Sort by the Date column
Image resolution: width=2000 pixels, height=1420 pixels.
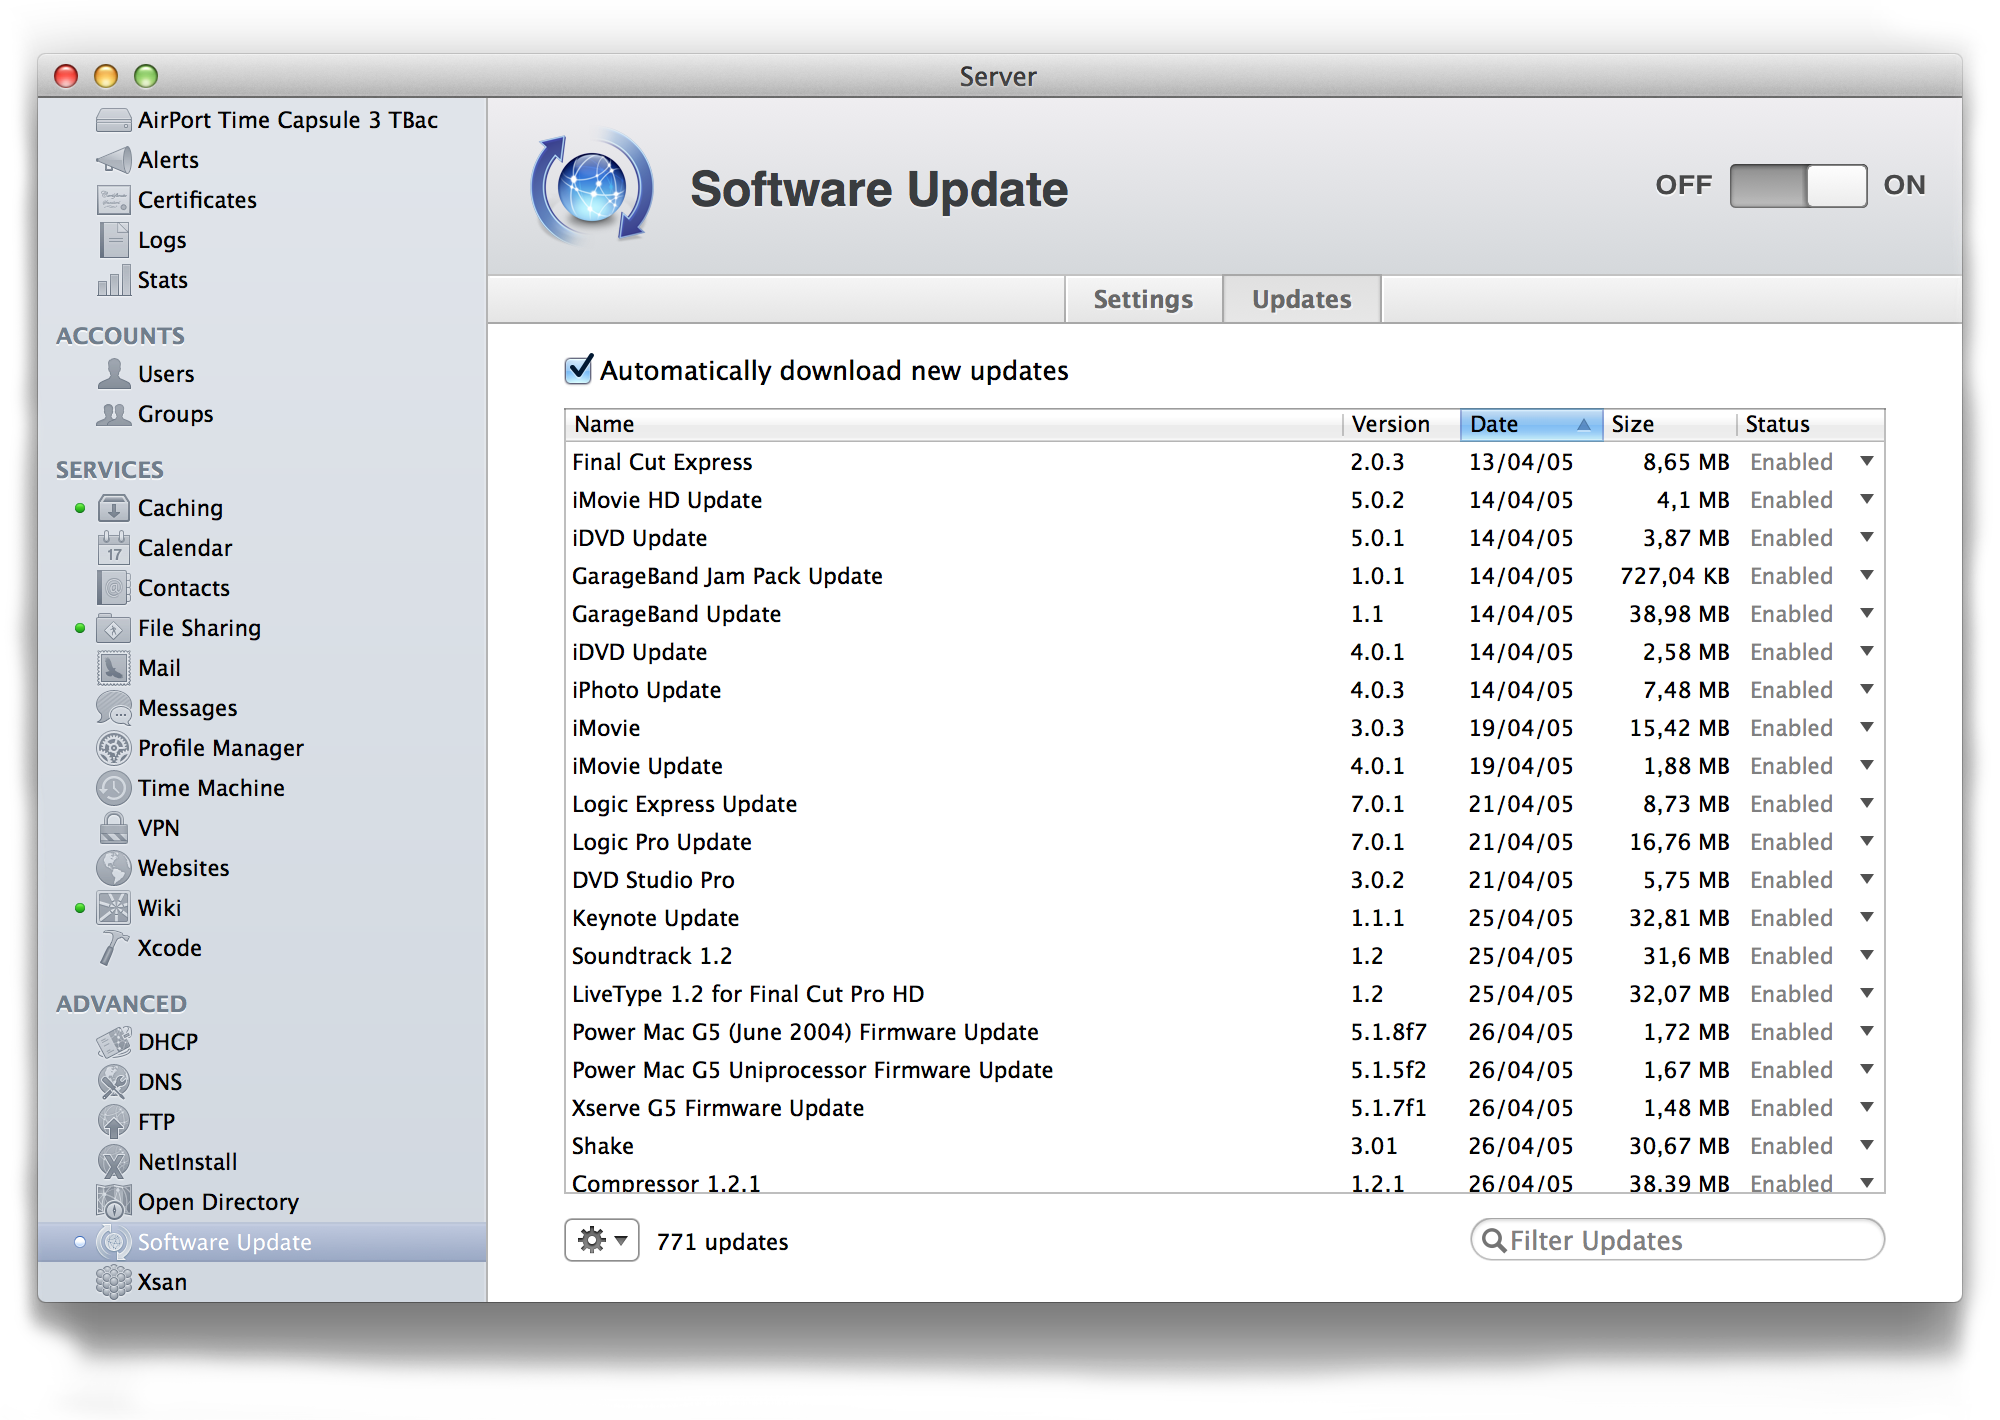pos(1531,424)
